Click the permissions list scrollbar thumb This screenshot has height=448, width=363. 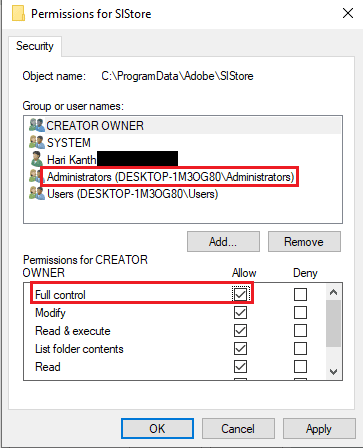click(x=333, y=323)
